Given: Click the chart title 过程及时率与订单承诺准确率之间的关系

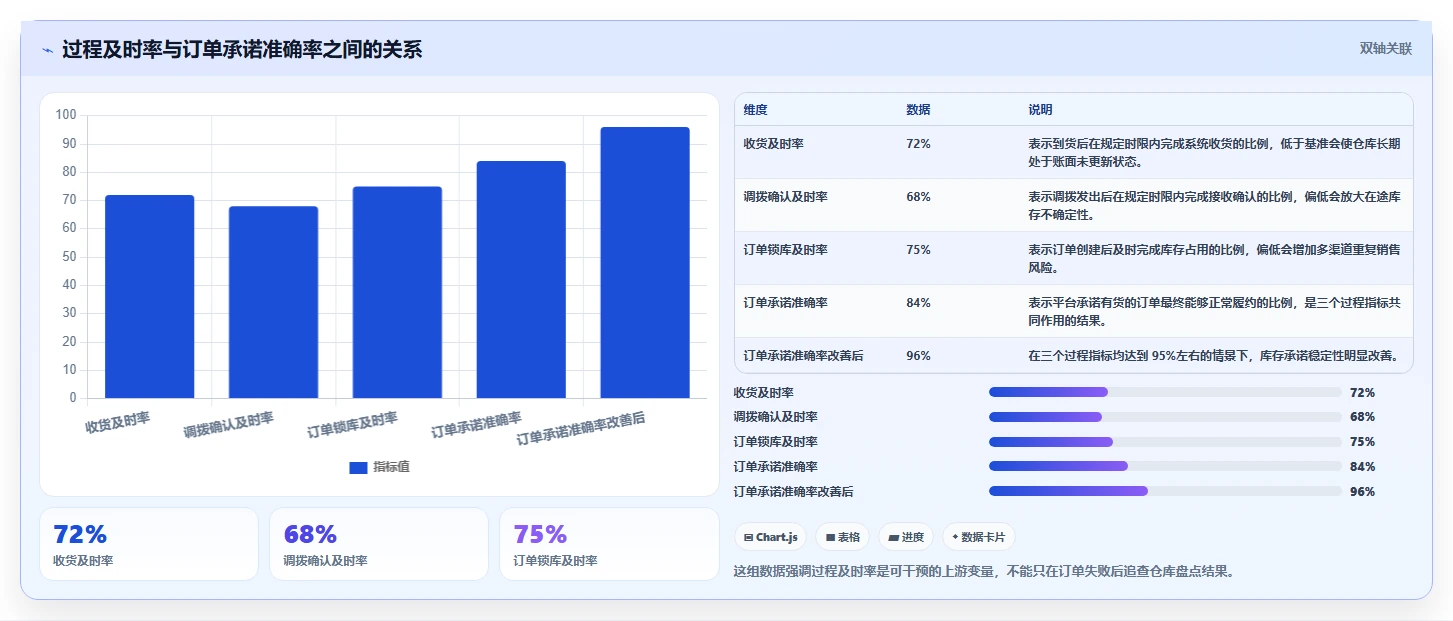Looking at the screenshot, I should click(242, 50).
